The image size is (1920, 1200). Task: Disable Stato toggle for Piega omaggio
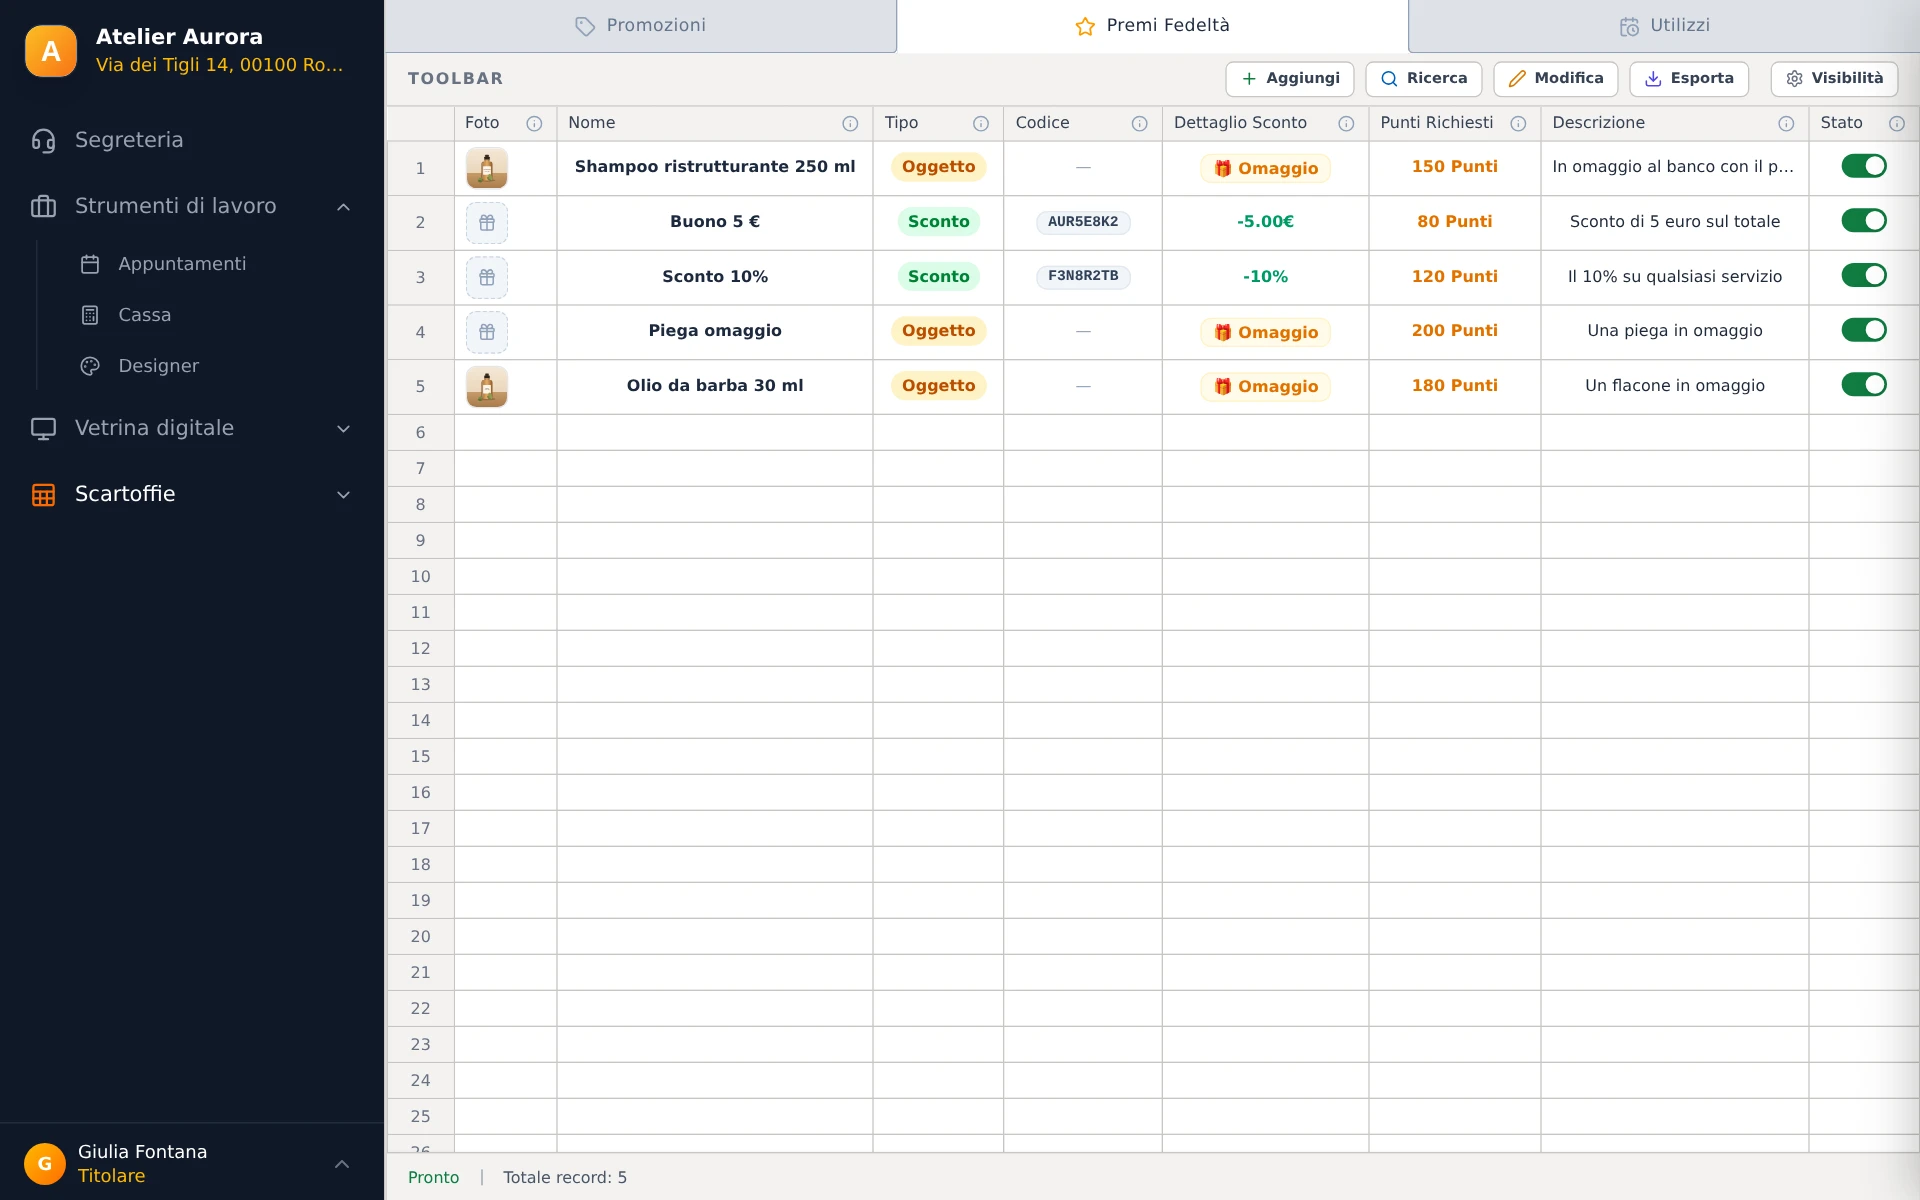point(1864,330)
